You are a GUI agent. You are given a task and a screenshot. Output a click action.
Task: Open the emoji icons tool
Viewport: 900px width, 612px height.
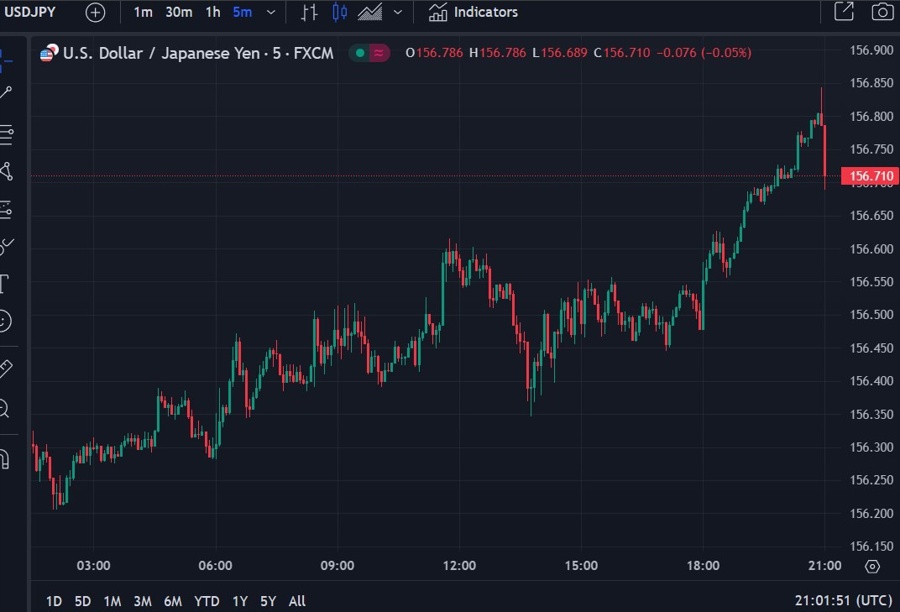point(5,321)
